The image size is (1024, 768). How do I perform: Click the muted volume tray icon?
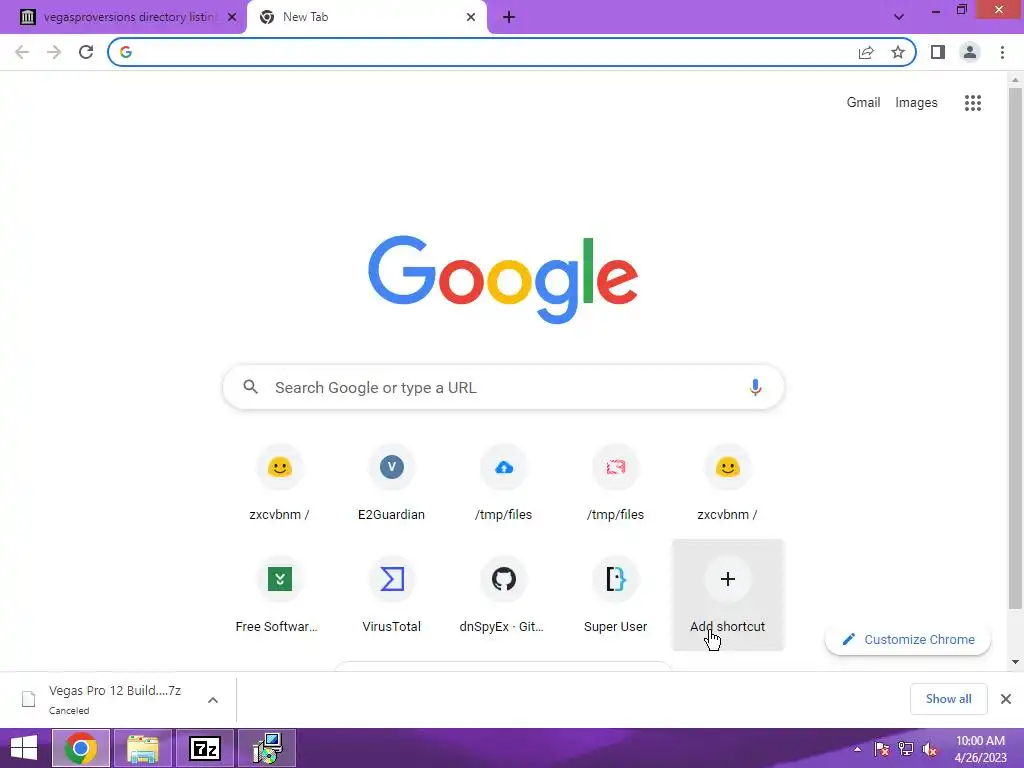[929, 750]
